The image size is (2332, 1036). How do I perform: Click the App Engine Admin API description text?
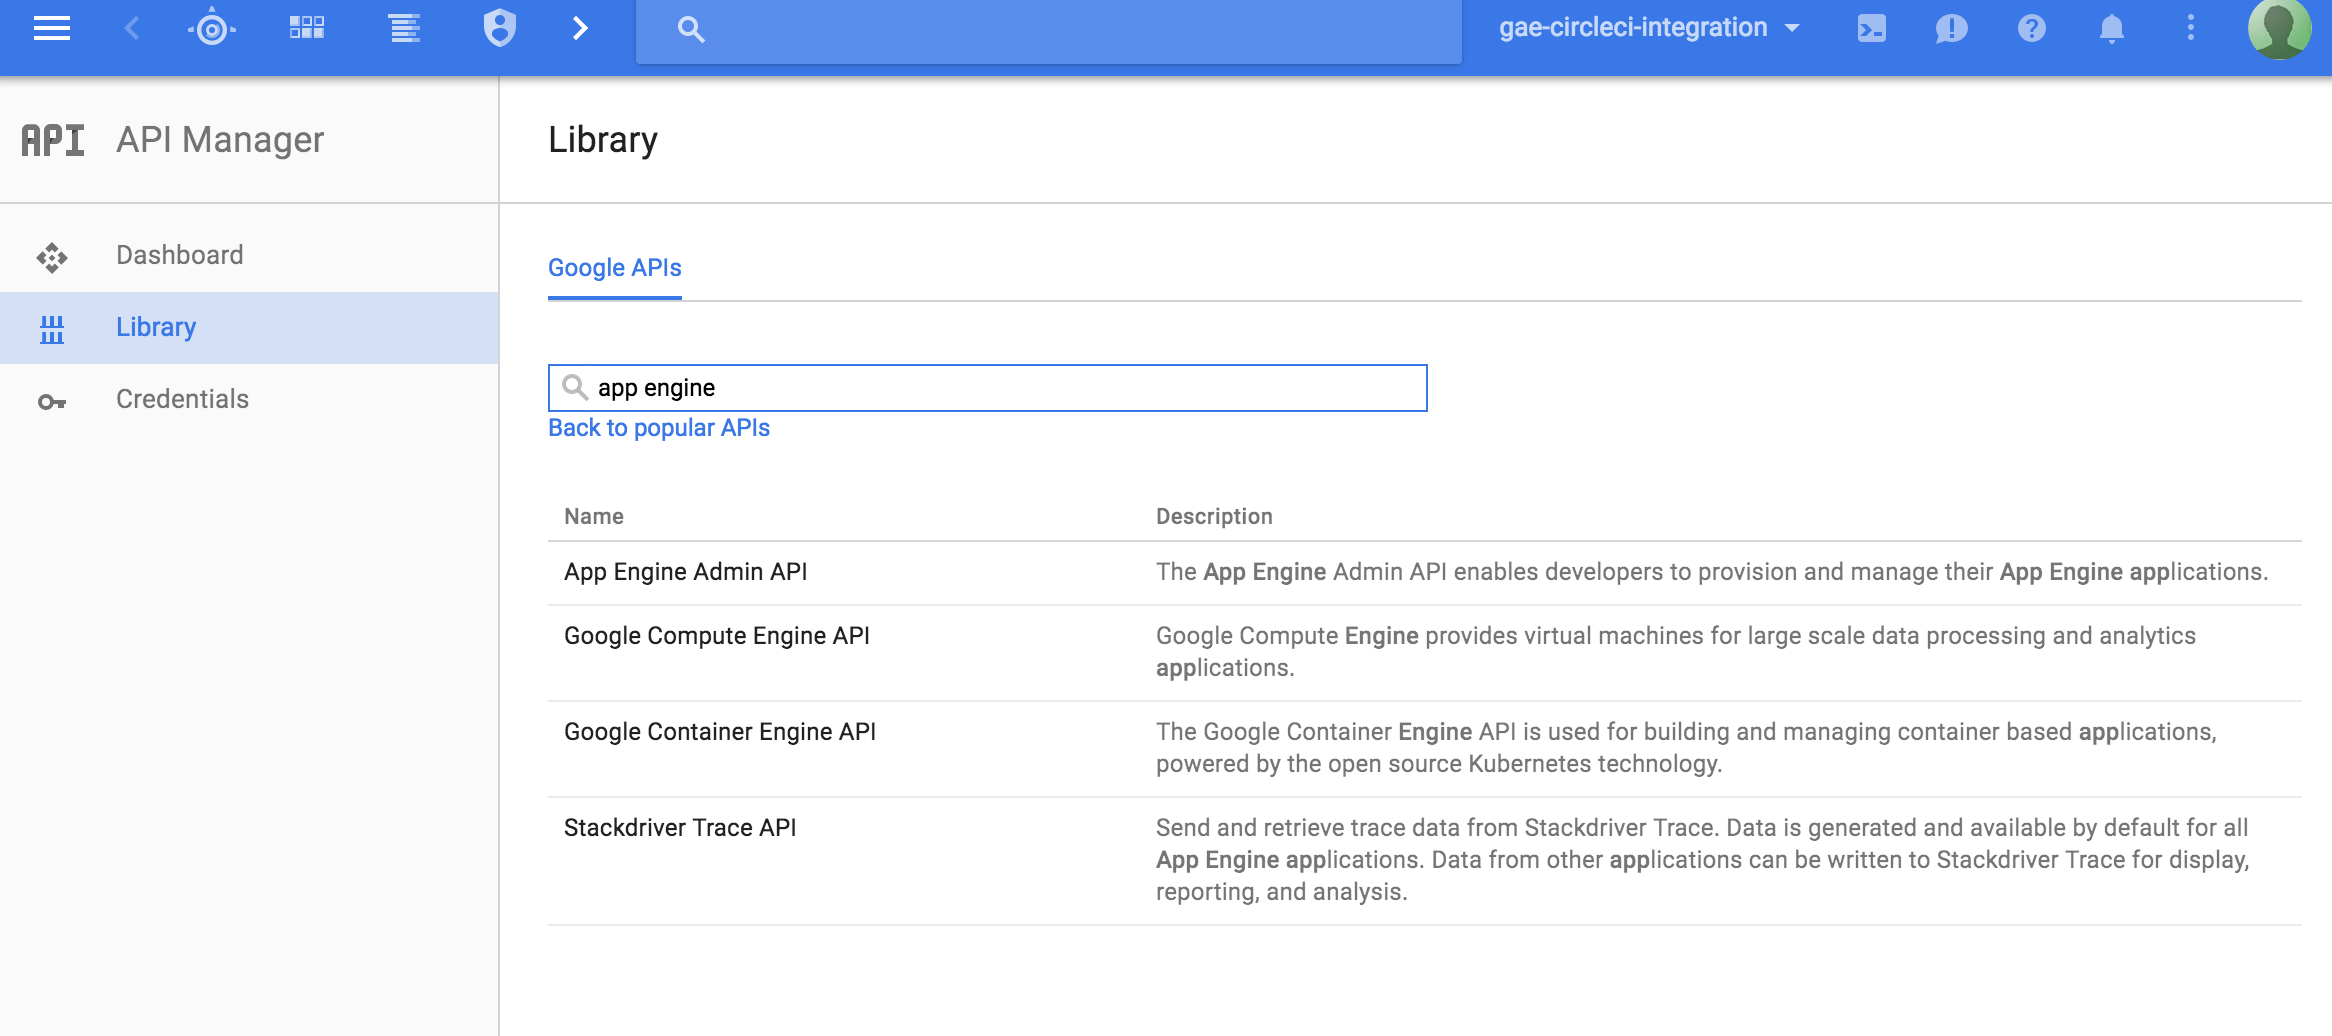(1712, 572)
